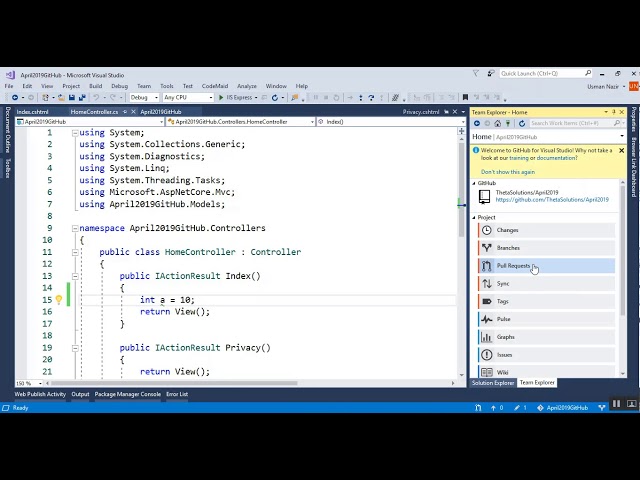Screen dimensions: 640x480
Task: Switch to the April2019GitHub tab
Action: pos(161,112)
